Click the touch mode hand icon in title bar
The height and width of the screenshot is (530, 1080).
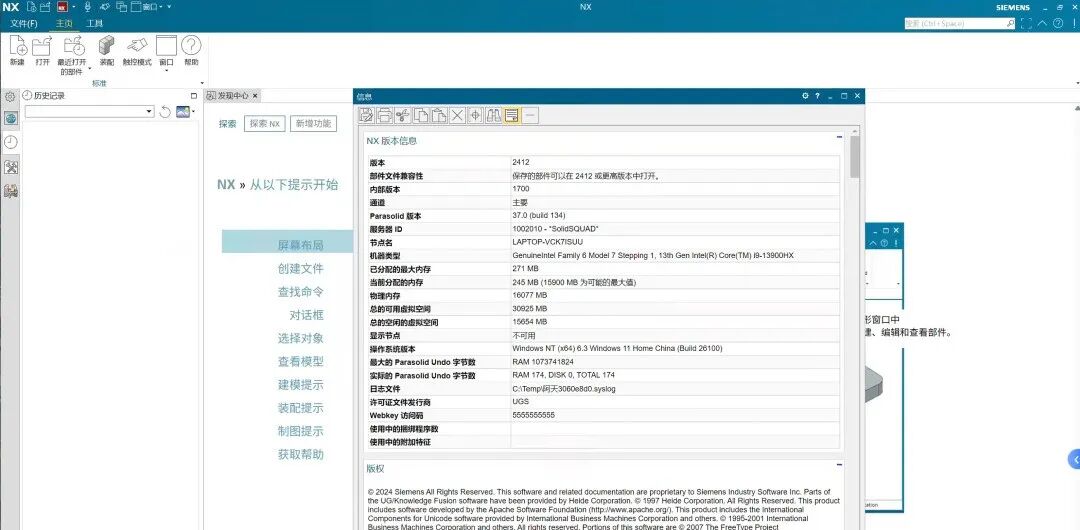tap(105, 7)
